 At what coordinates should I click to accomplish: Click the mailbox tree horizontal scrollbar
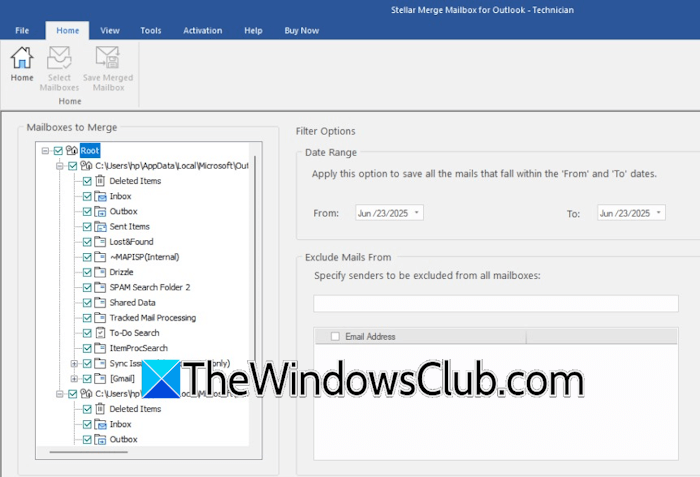tap(89, 452)
